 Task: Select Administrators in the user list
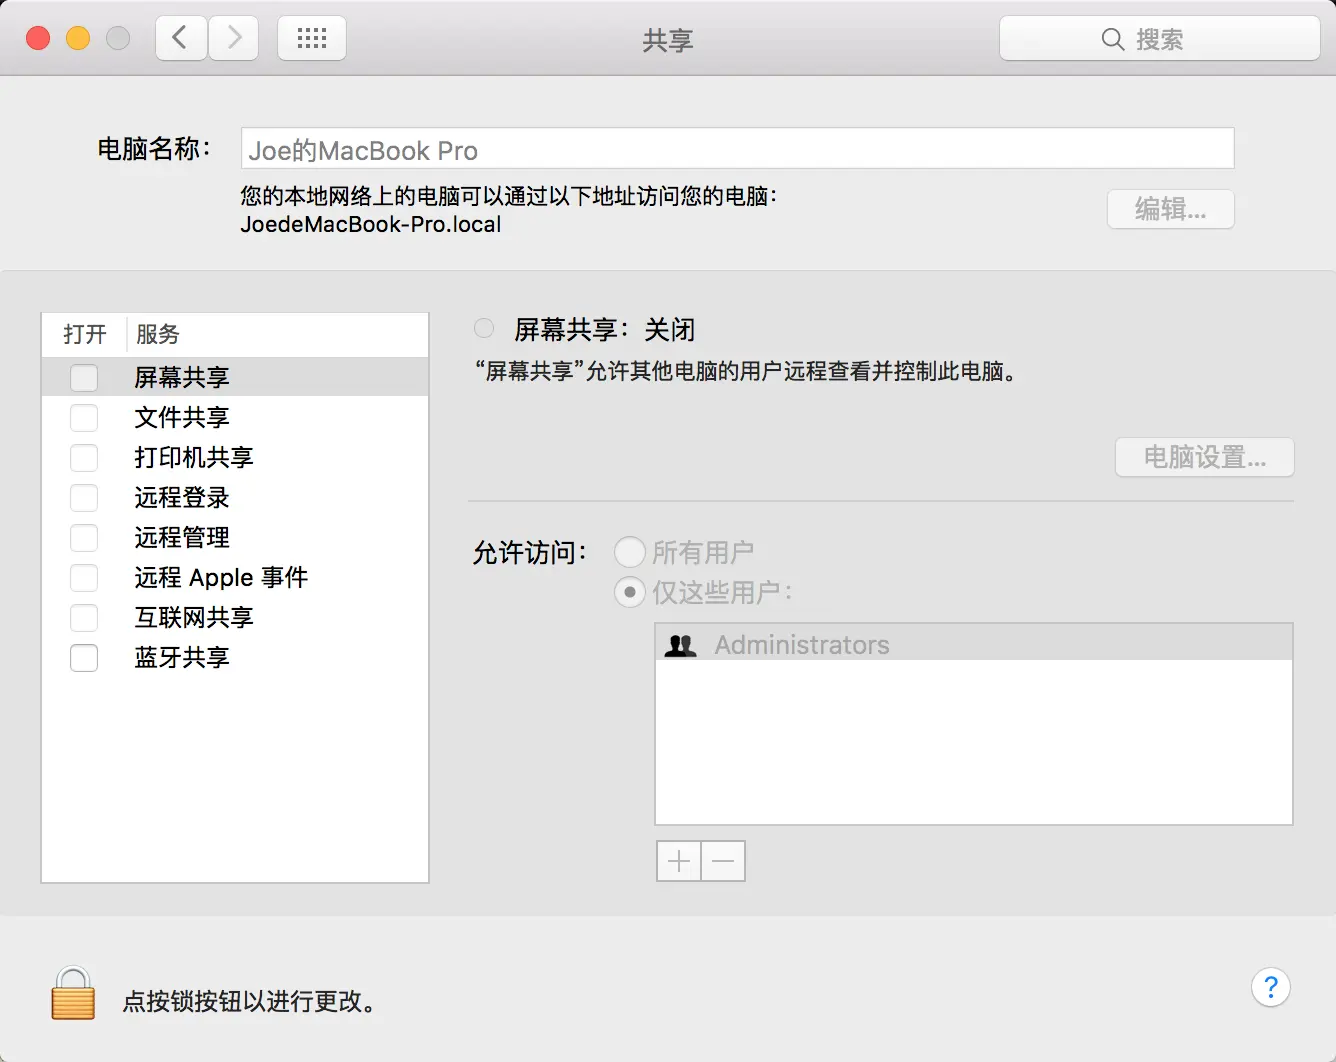973,645
